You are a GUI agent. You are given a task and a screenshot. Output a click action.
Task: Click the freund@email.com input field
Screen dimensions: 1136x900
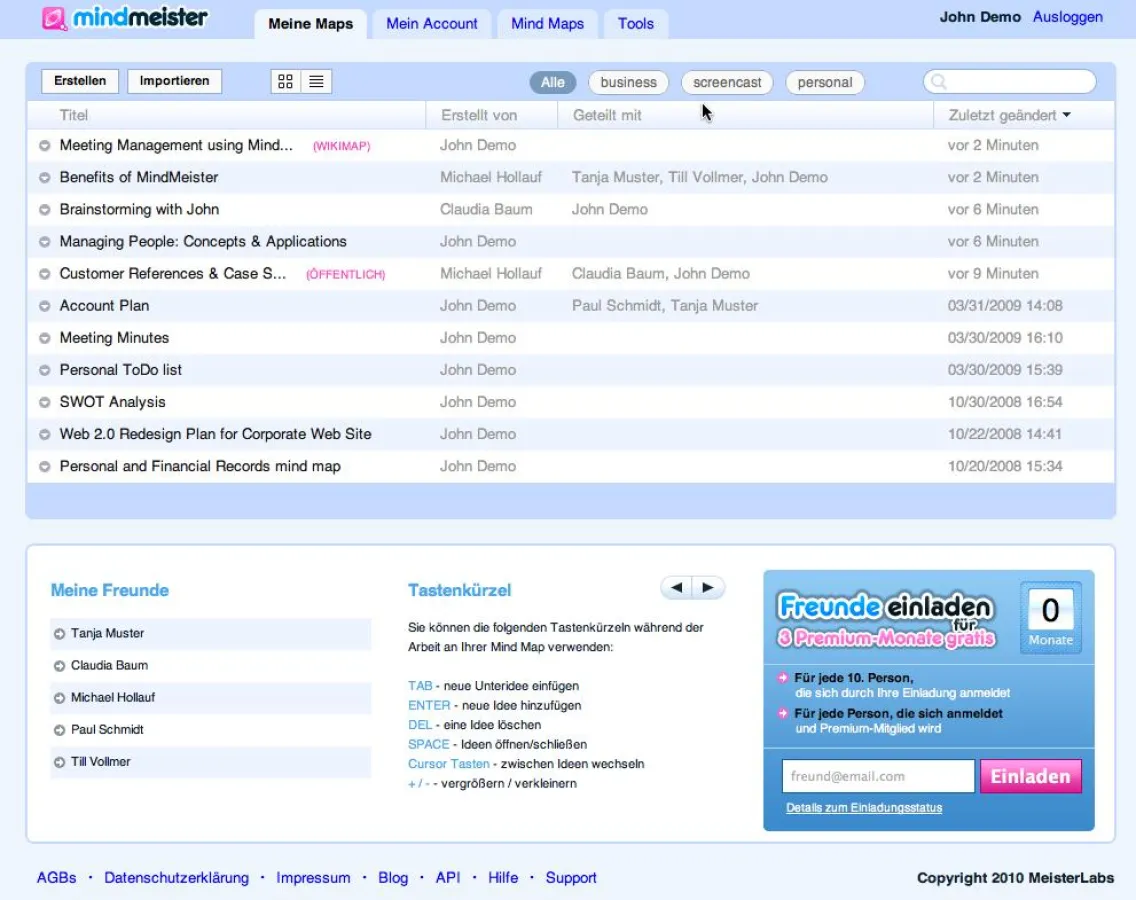(877, 776)
